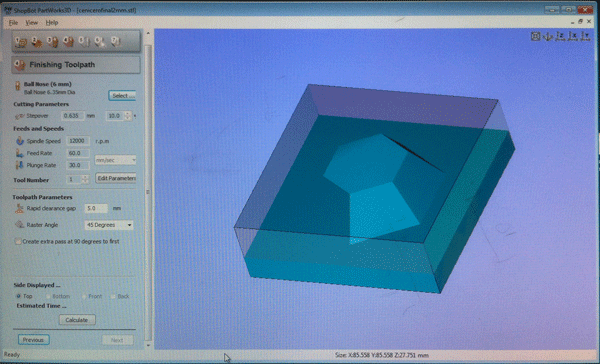Expand the mm/sec feed units dropdown
Image resolution: width=600 pixels, height=364 pixels.
(115, 160)
